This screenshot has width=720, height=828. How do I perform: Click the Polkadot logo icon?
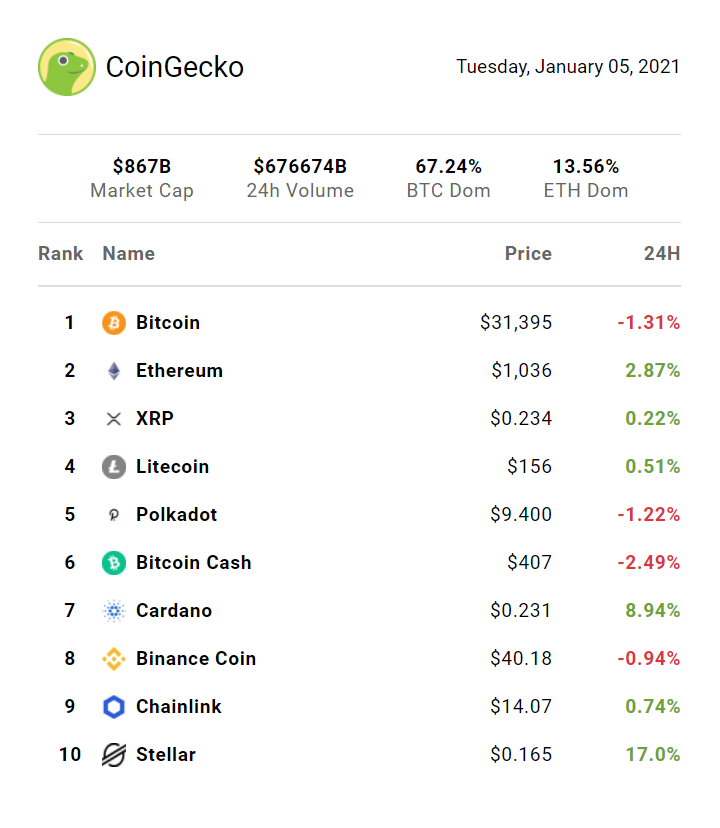tap(114, 515)
